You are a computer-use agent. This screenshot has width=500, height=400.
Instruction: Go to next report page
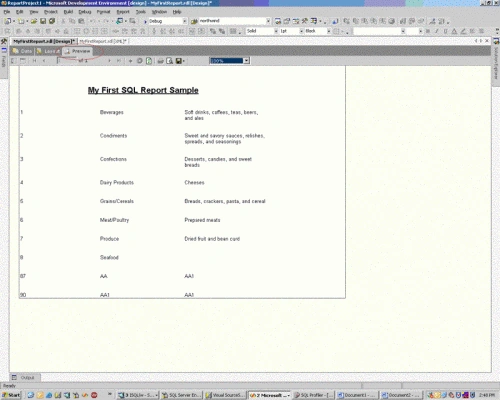(x=109, y=61)
